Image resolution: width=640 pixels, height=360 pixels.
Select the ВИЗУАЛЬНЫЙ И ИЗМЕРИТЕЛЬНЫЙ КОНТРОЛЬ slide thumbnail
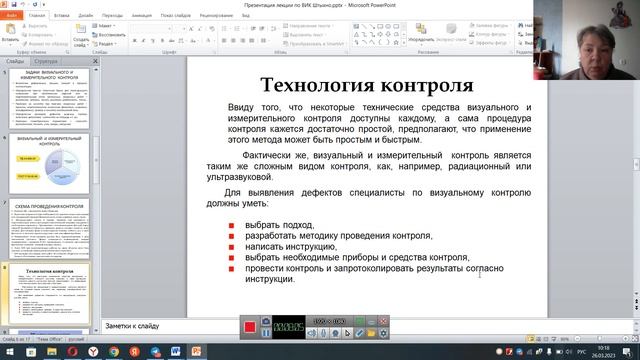tap(49, 164)
